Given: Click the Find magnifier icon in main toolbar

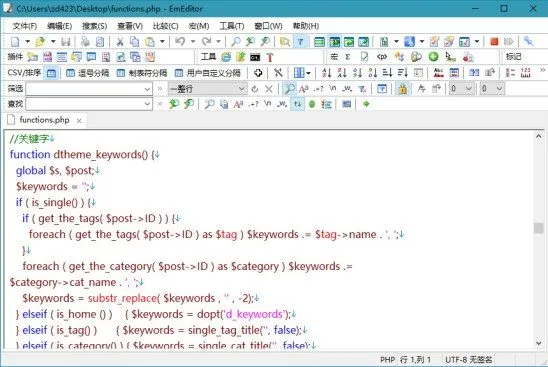Looking at the screenshot, I should click(x=236, y=42).
